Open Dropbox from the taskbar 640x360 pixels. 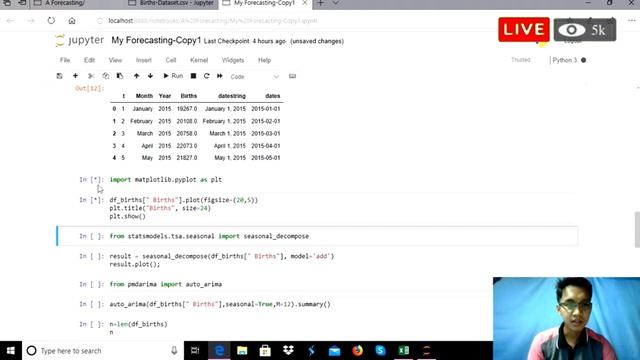point(288,351)
